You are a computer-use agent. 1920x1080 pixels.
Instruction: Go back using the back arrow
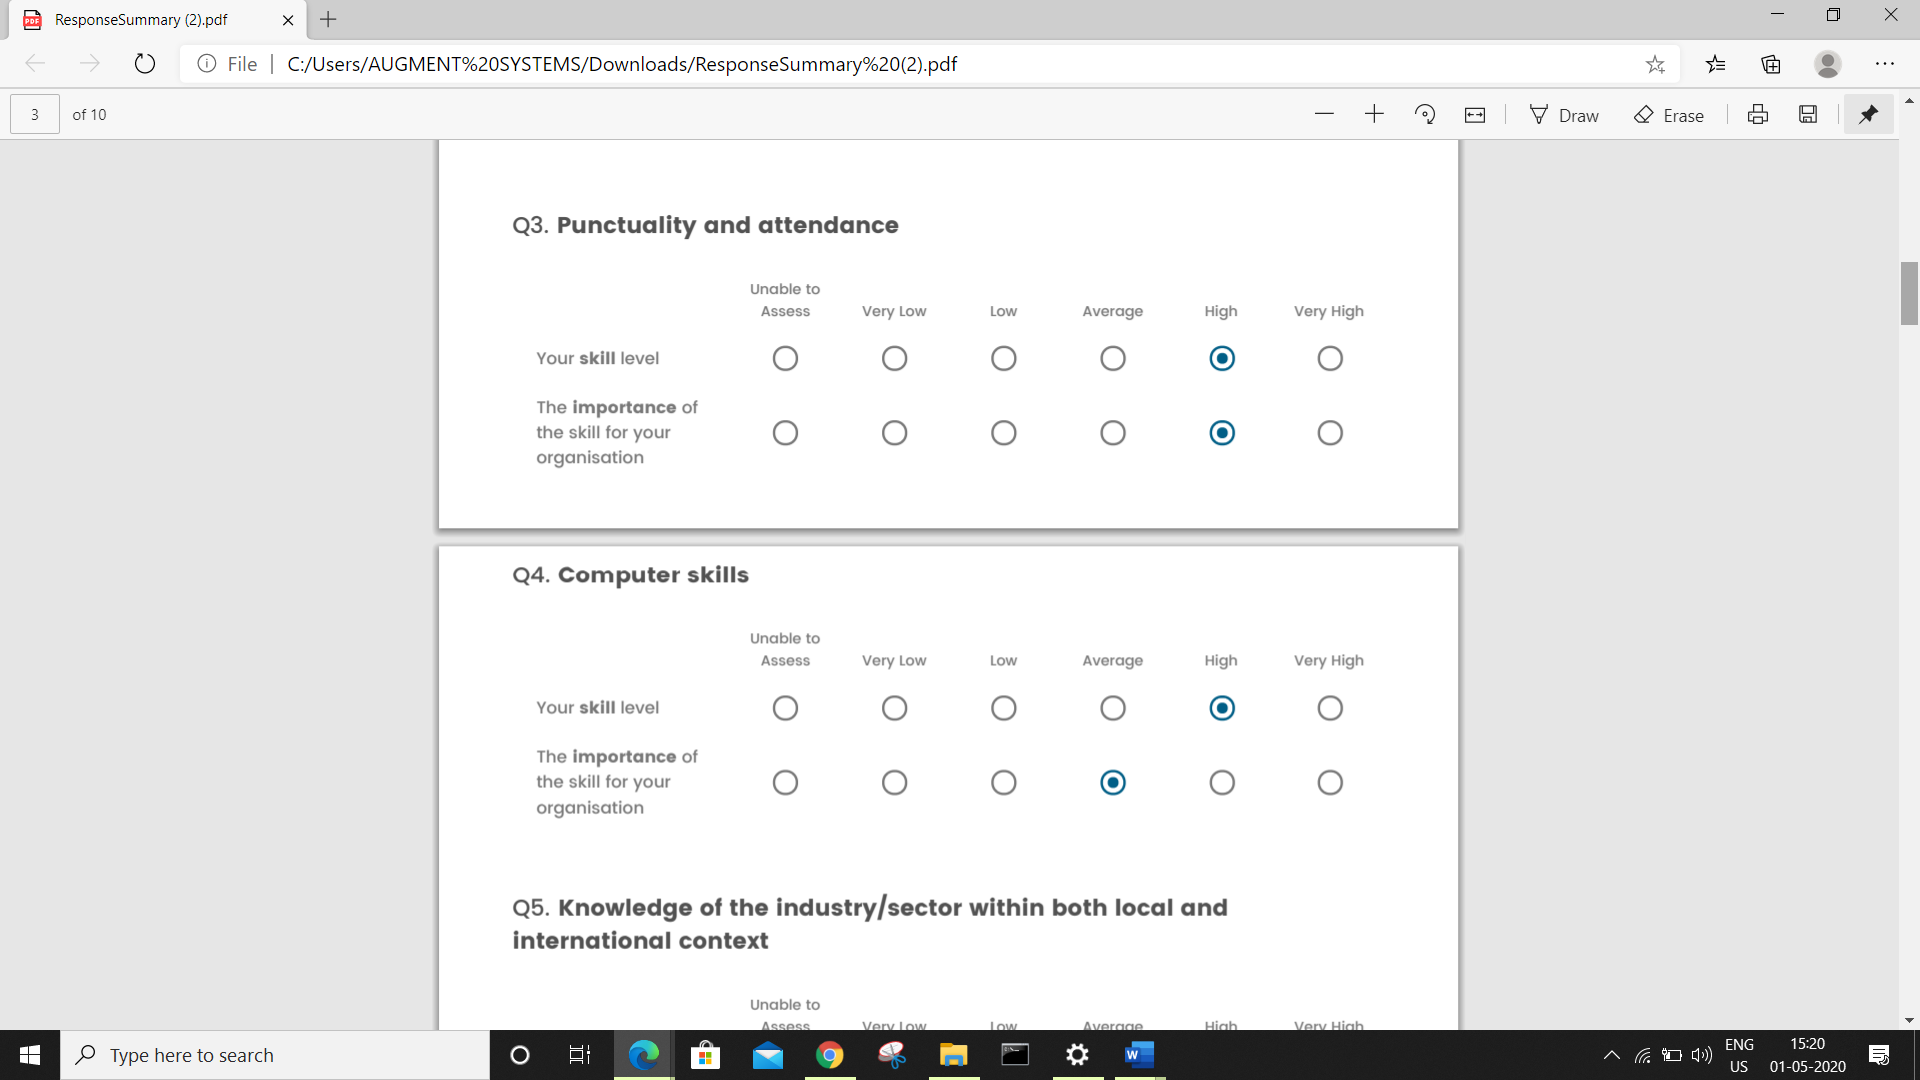click(x=36, y=63)
